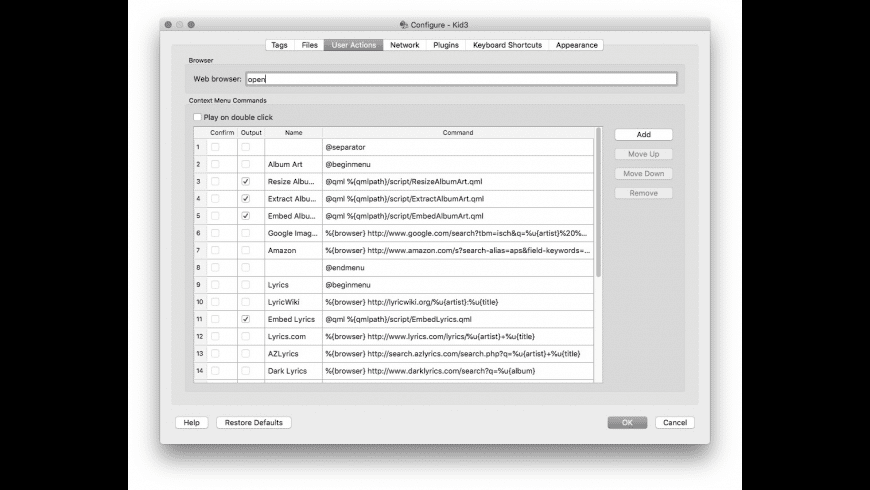Viewport: 870px width, 490px height.
Task: Select the EmbedAlbumArt.qml command cell
Action: point(458,216)
